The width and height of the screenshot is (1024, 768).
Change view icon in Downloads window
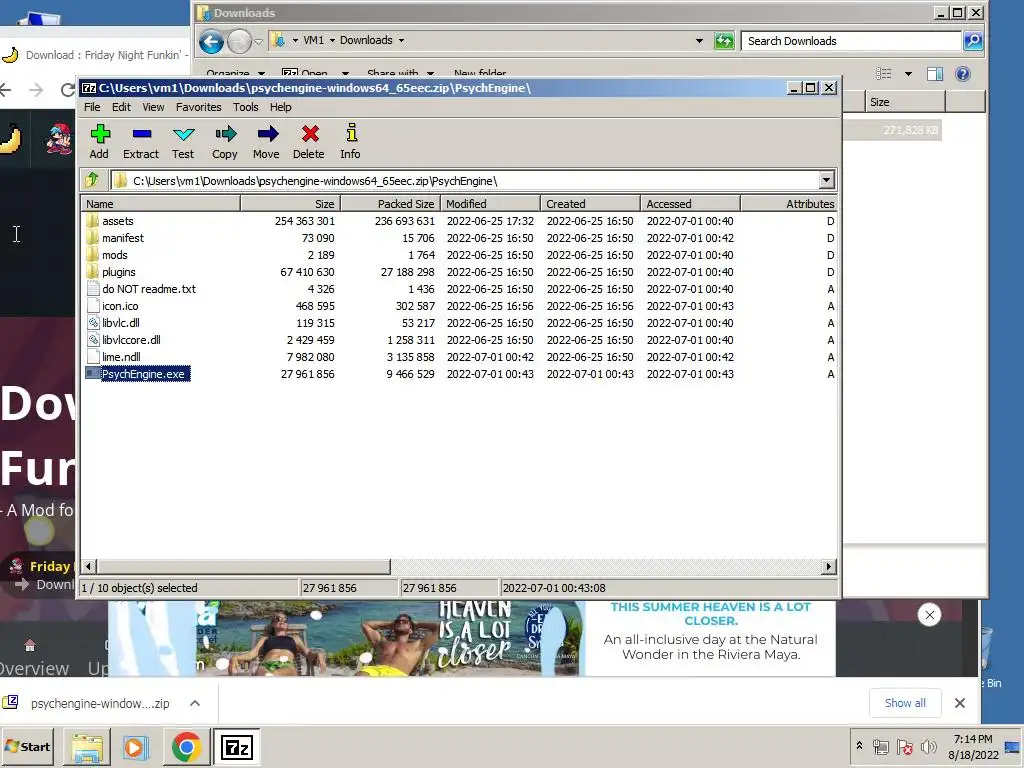point(884,74)
